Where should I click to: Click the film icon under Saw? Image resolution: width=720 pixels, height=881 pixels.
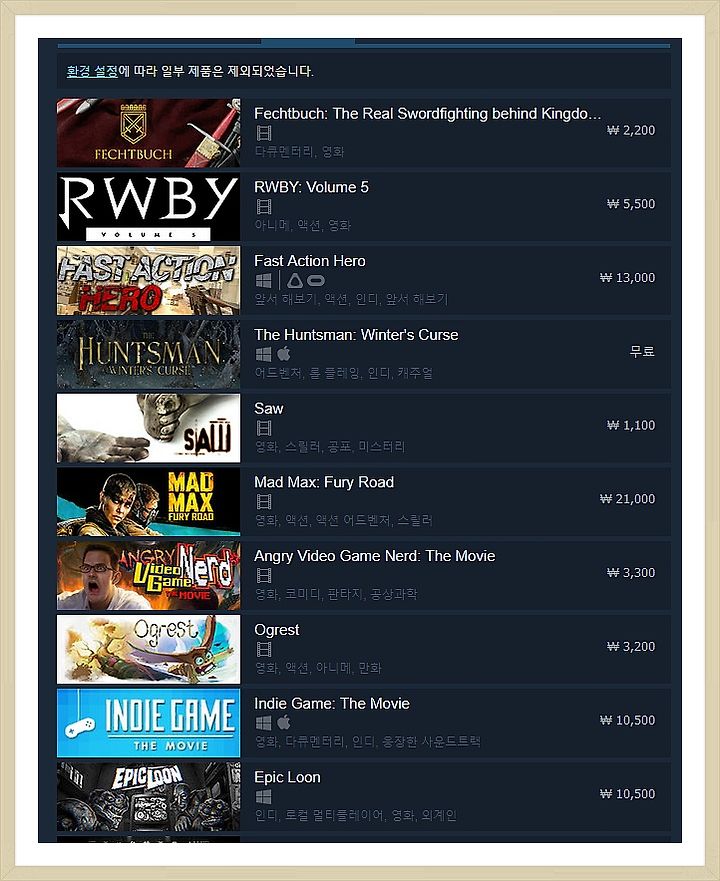tap(264, 428)
